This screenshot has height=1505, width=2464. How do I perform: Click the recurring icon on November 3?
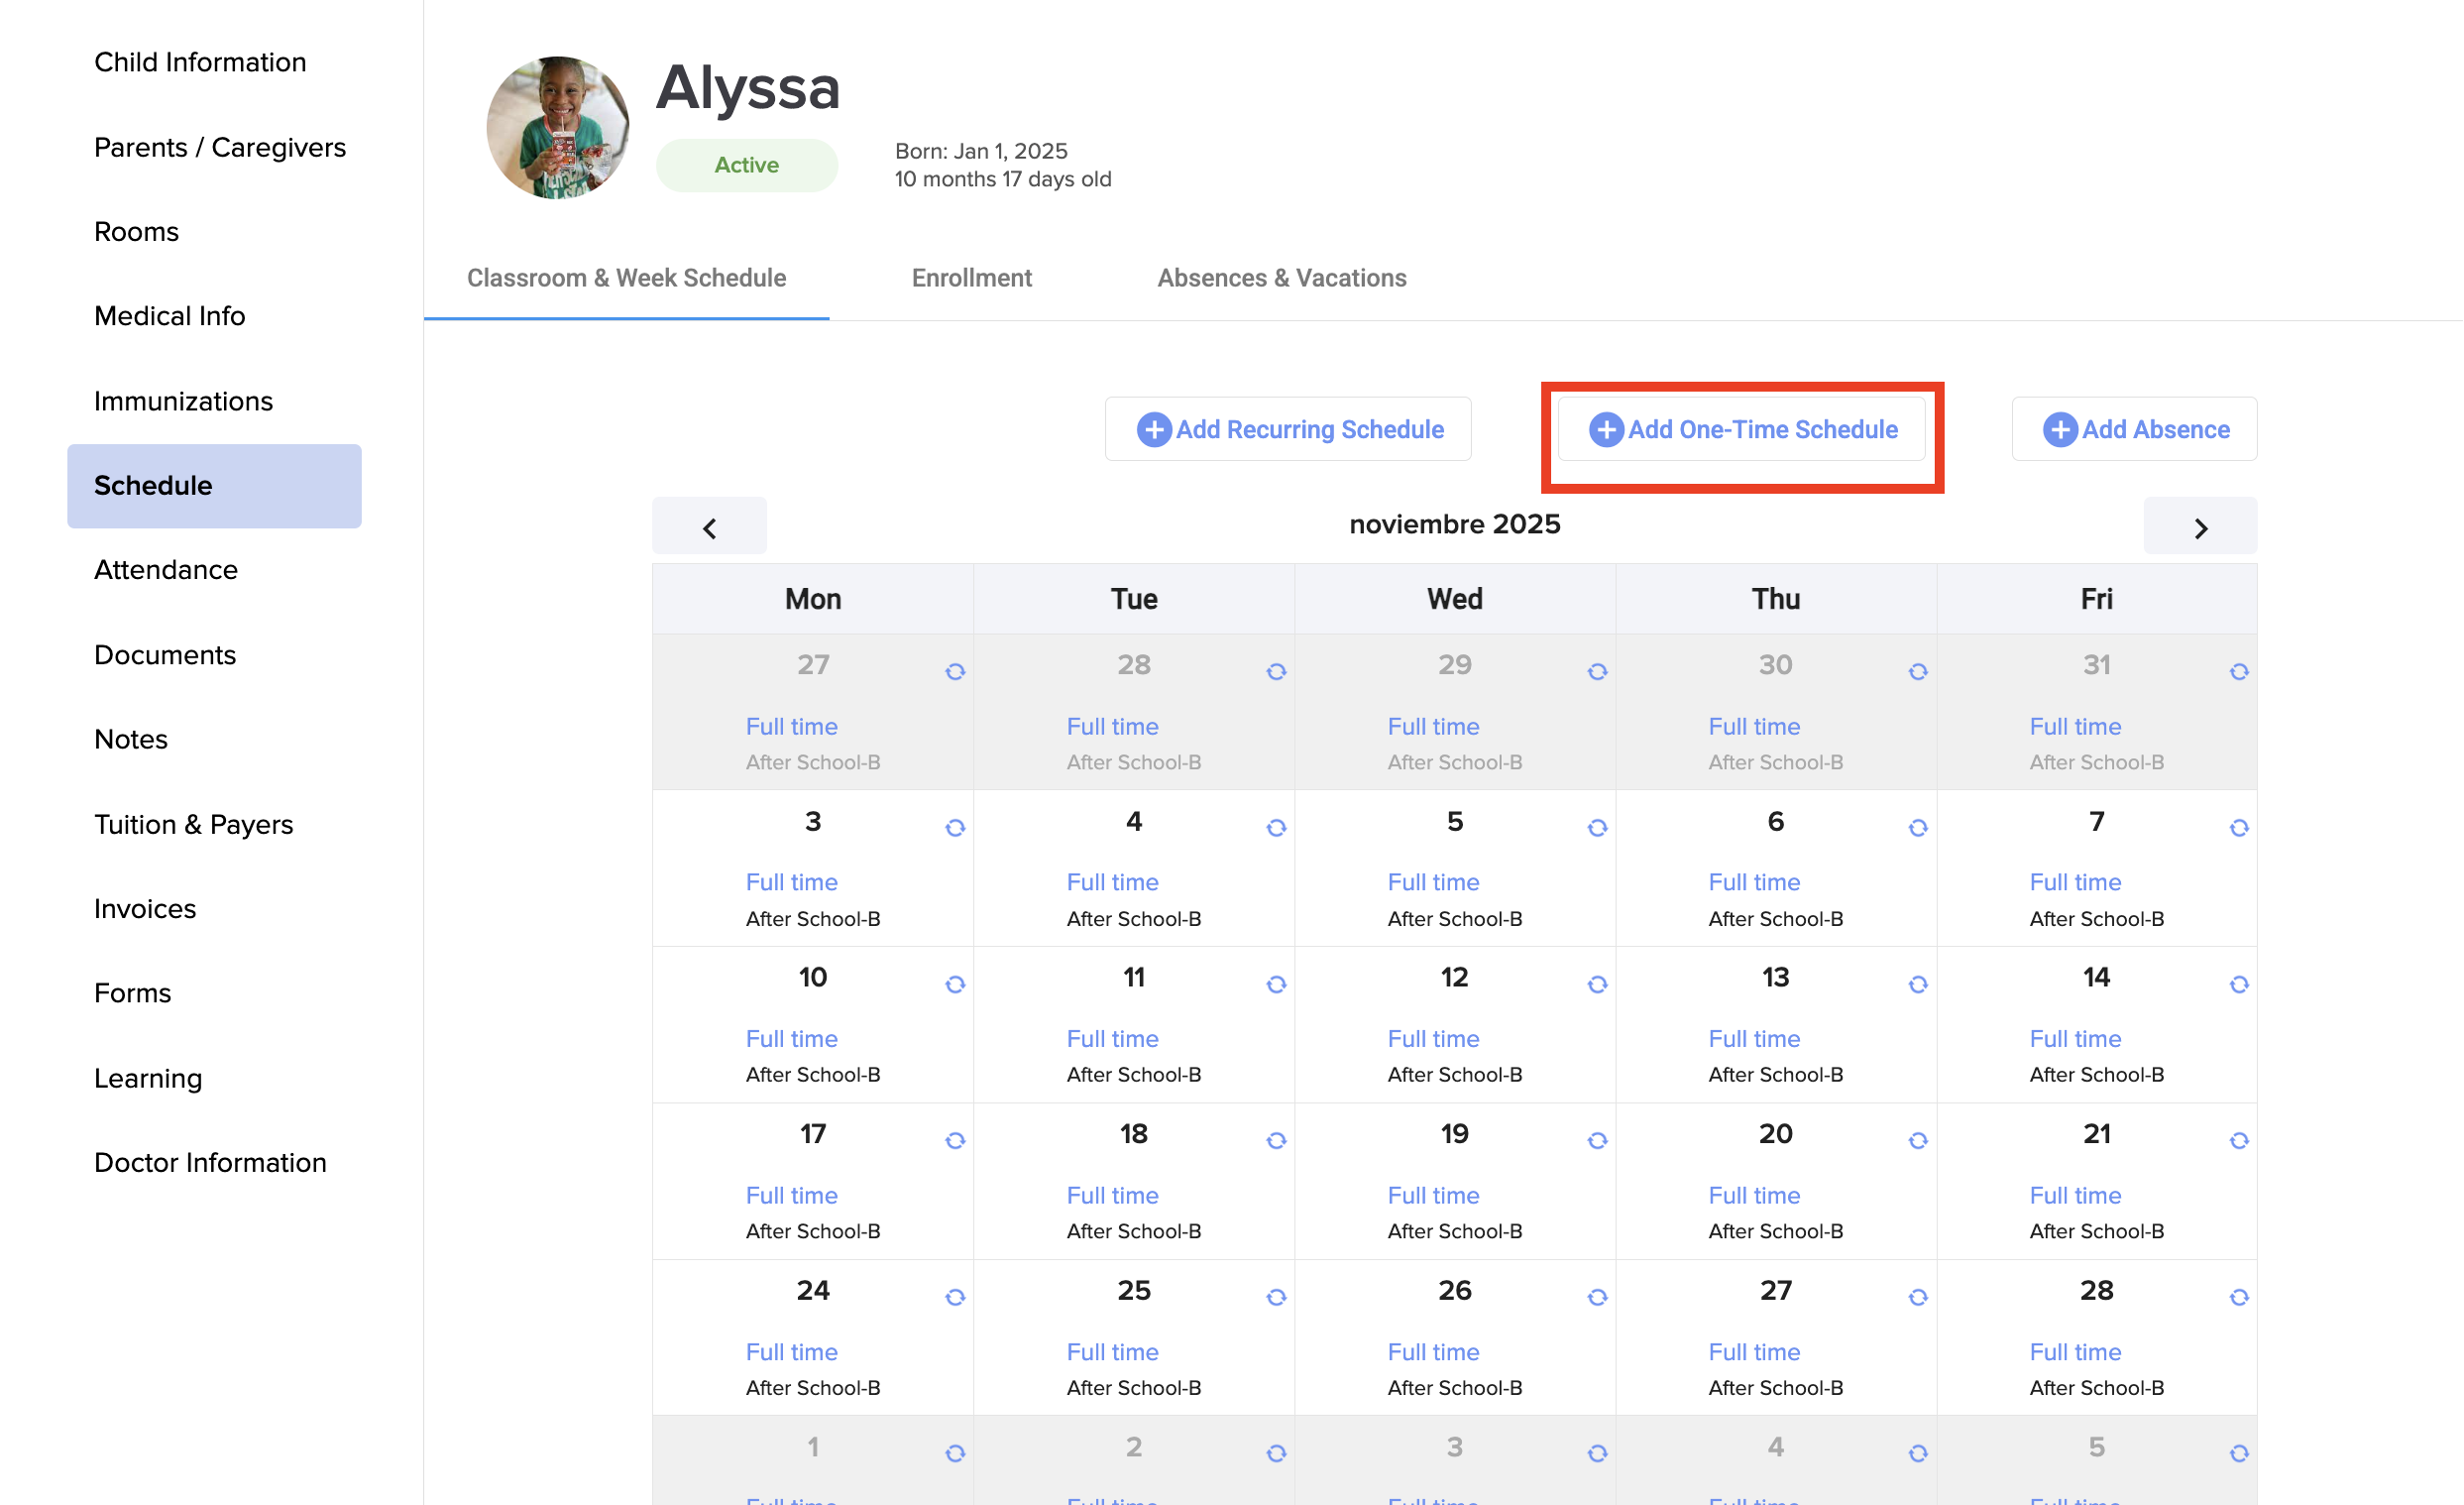click(x=955, y=828)
